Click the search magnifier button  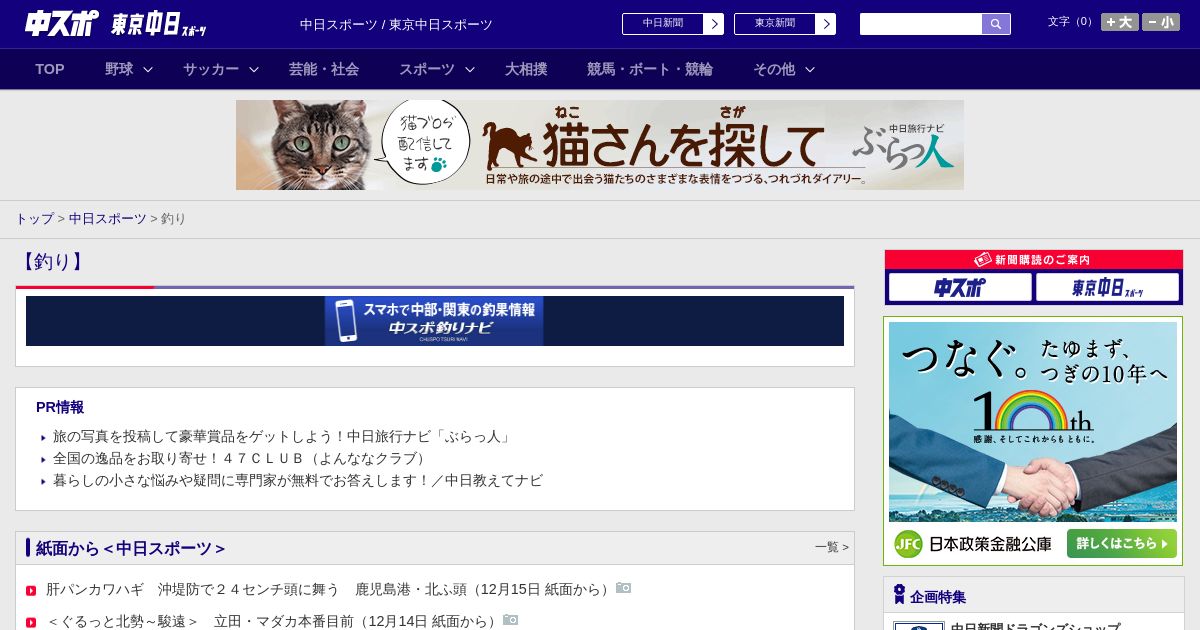pyautogui.click(x=996, y=24)
